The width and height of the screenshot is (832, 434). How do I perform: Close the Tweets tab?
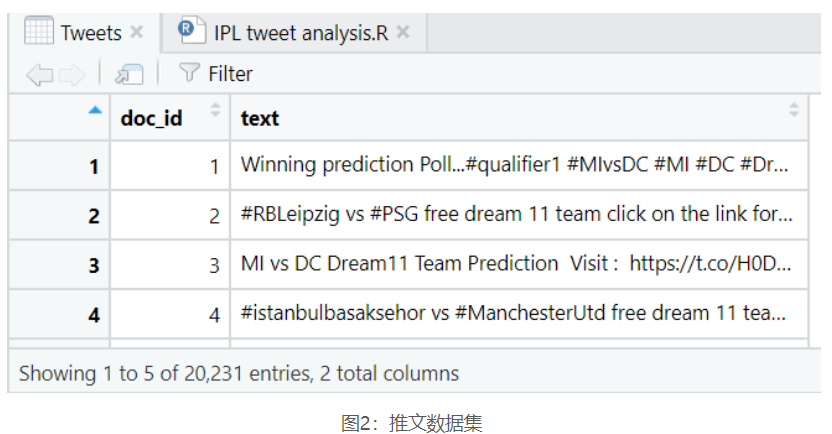(138, 32)
